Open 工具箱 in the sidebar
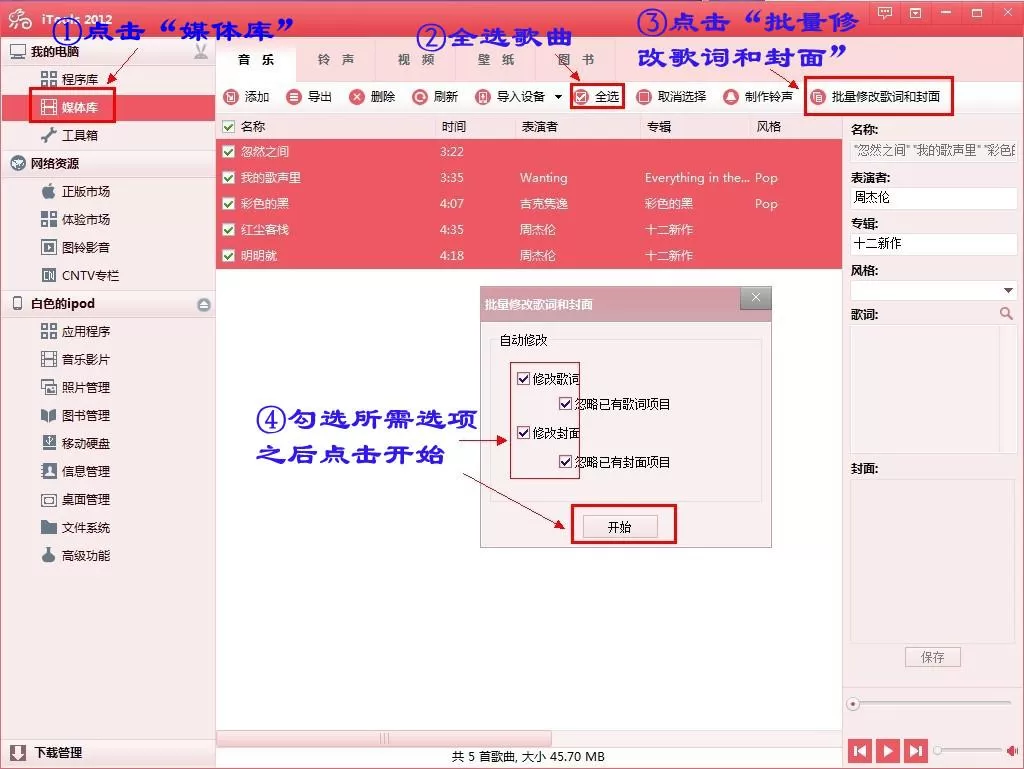Viewport: 1024px width, 769px height. coord(70,135)
